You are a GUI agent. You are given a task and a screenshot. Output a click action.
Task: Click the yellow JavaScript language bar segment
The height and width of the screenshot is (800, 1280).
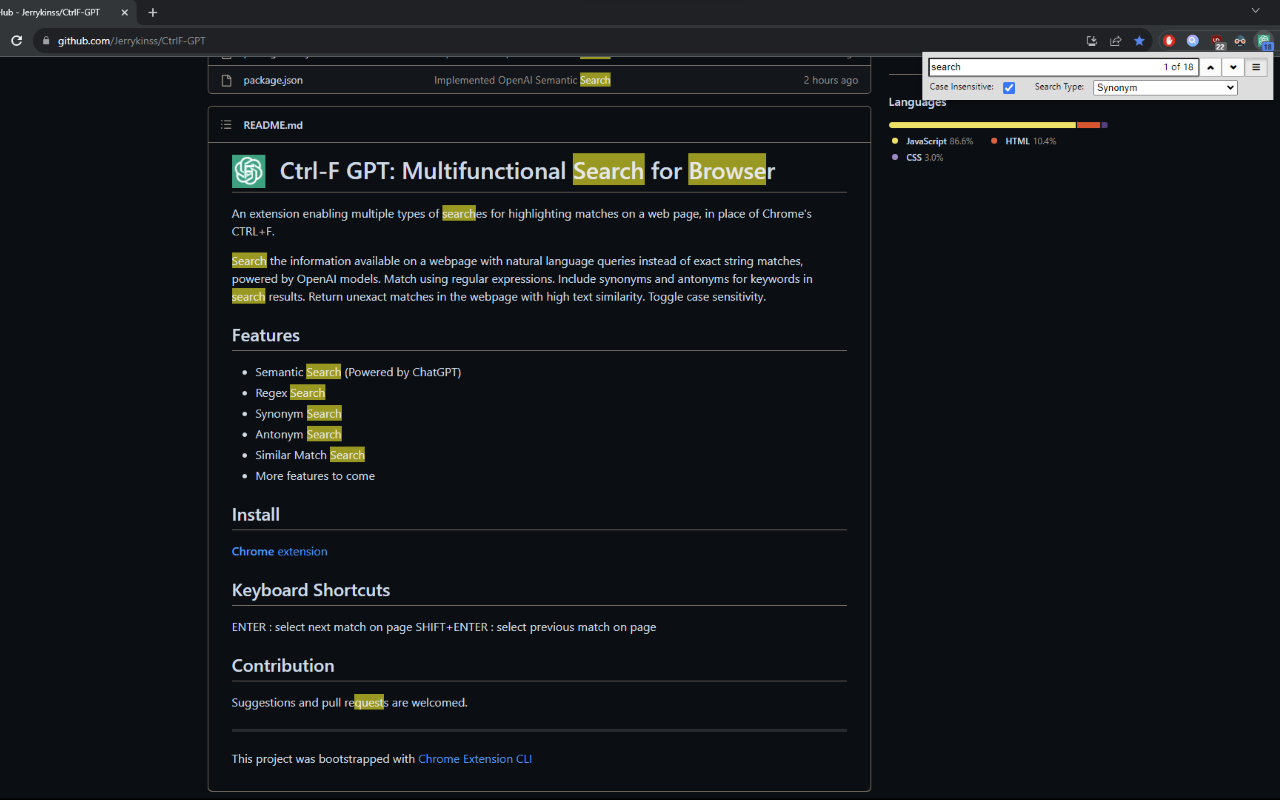982,125
